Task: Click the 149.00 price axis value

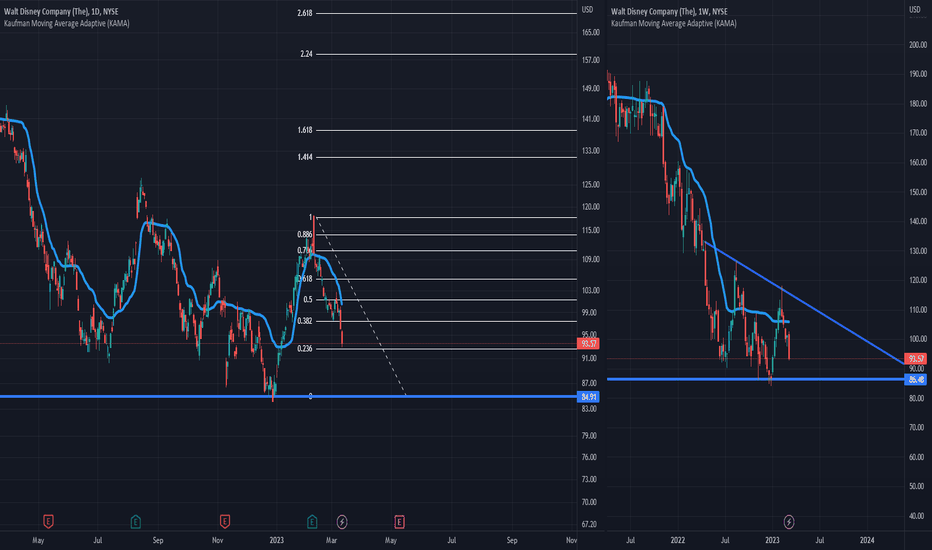Action: 590,89
